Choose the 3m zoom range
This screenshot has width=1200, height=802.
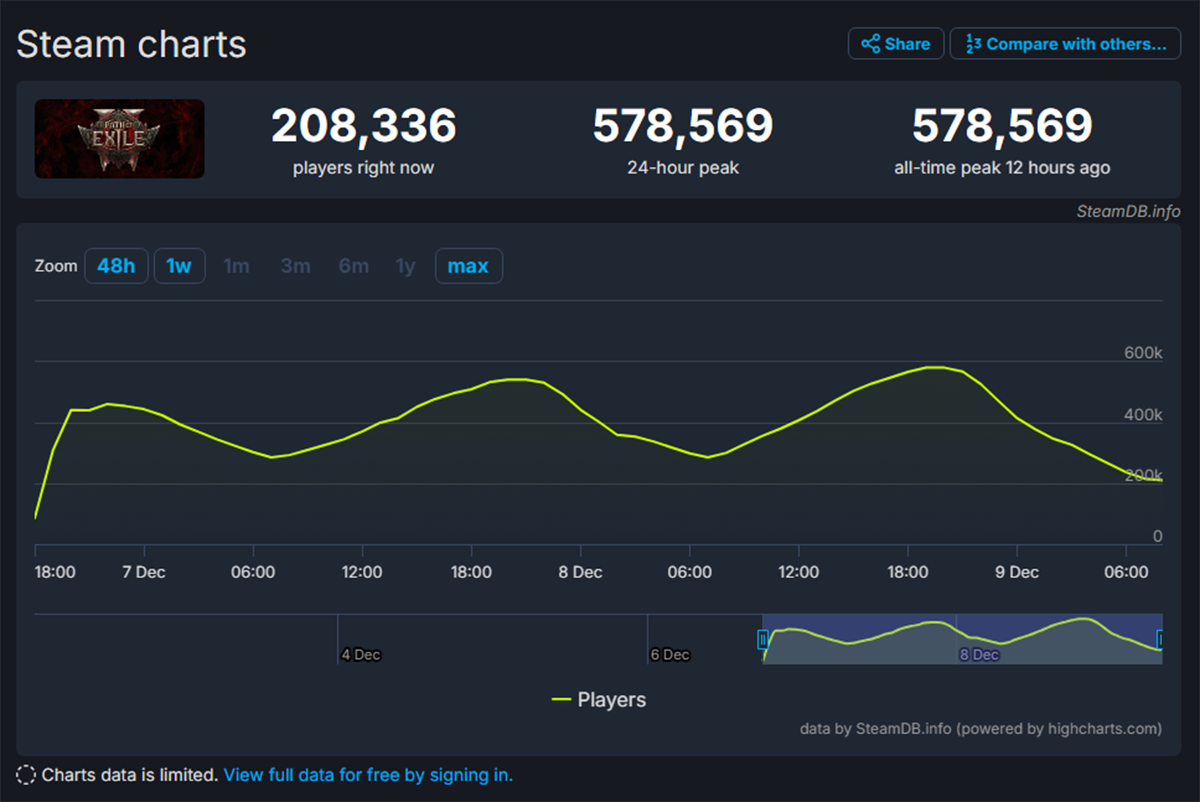(295, 265)
